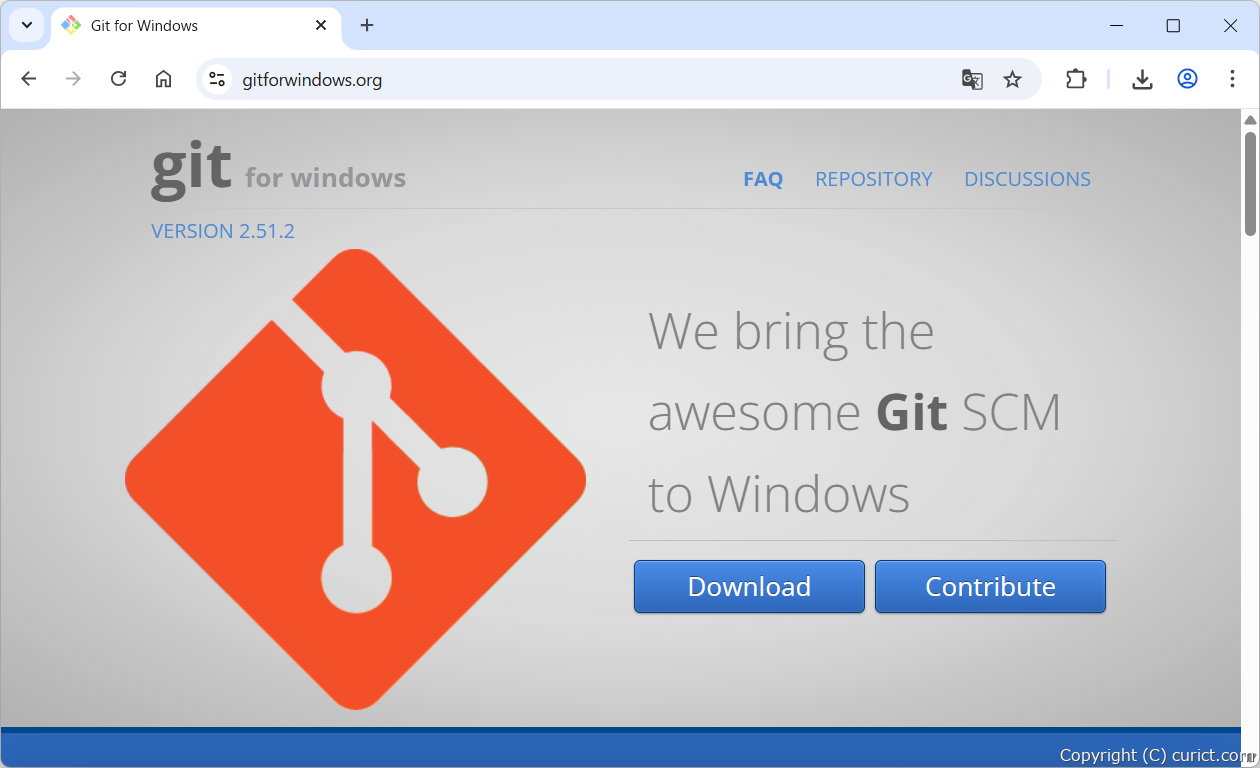
Task: Click the Translate page icon
Action: tap(971, 79)
